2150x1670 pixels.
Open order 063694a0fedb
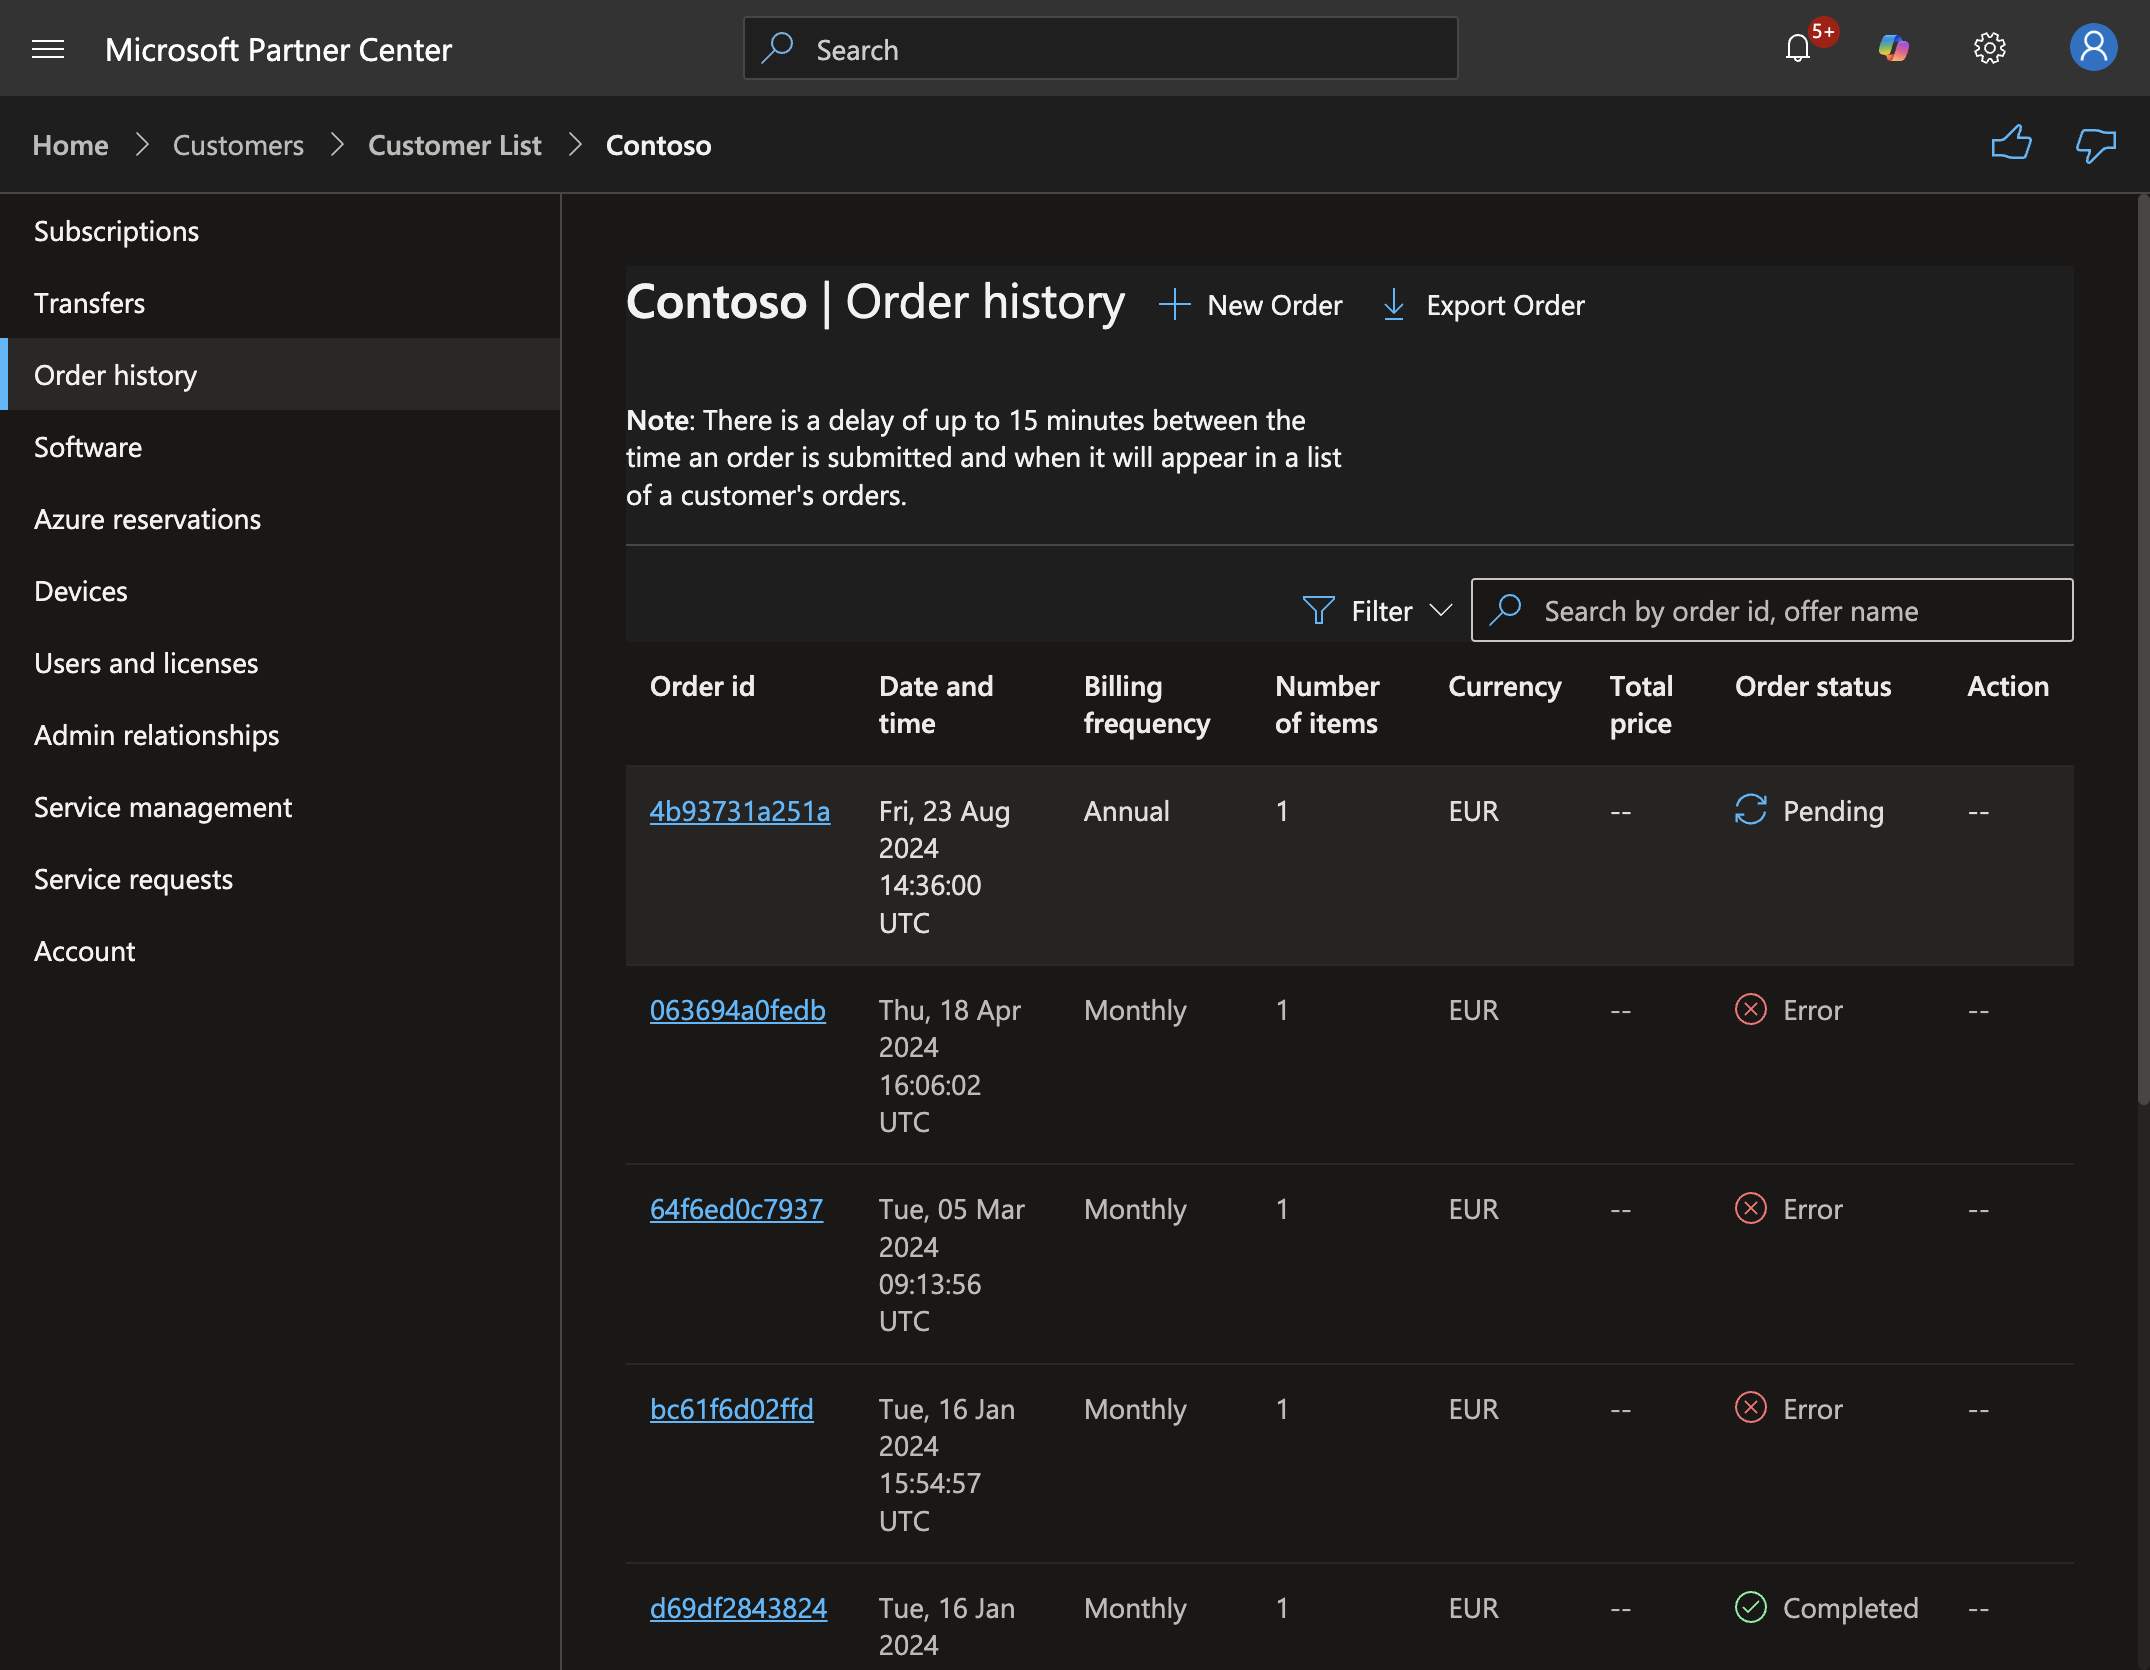(x=738, y=1010)
